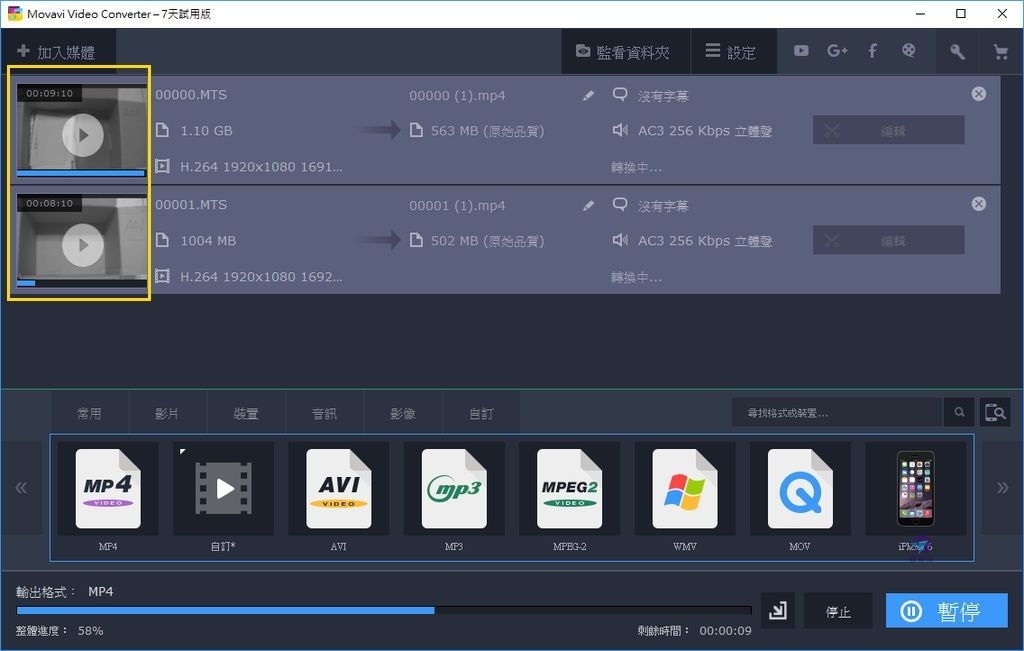The width and height of the screenshot is (1024, 651).
Task: Click the Google+ icon in top toolbar
Action: (x=837, y=51)
